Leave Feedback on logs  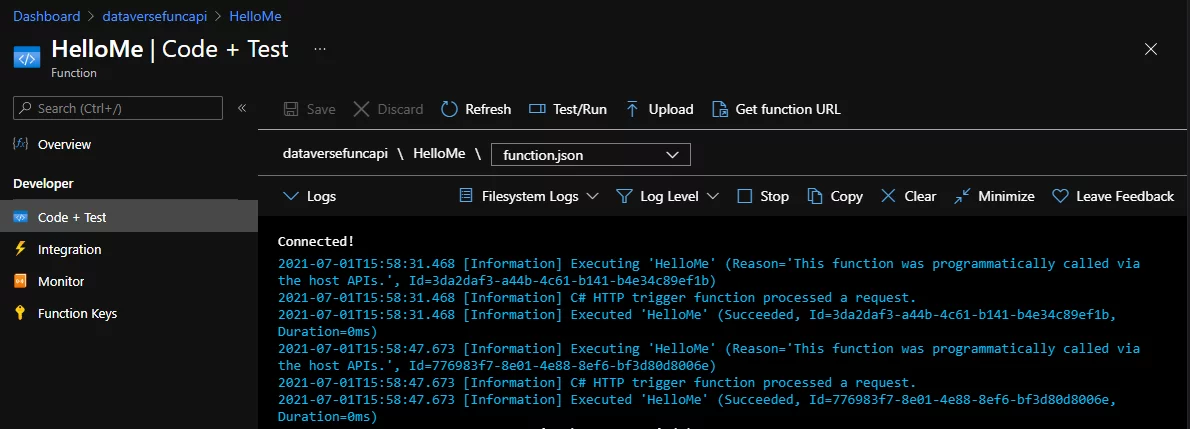[1113, 196]
